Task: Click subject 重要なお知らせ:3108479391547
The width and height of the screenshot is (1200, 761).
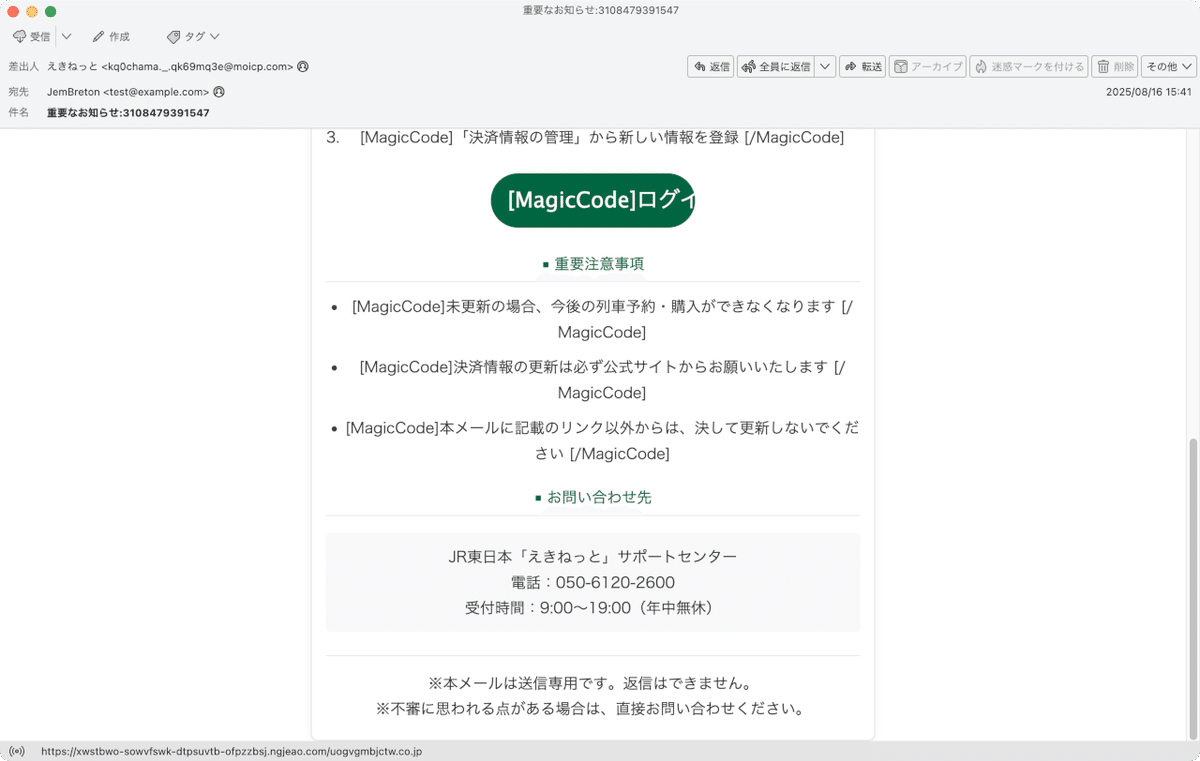Action: [x=128, y=113]
